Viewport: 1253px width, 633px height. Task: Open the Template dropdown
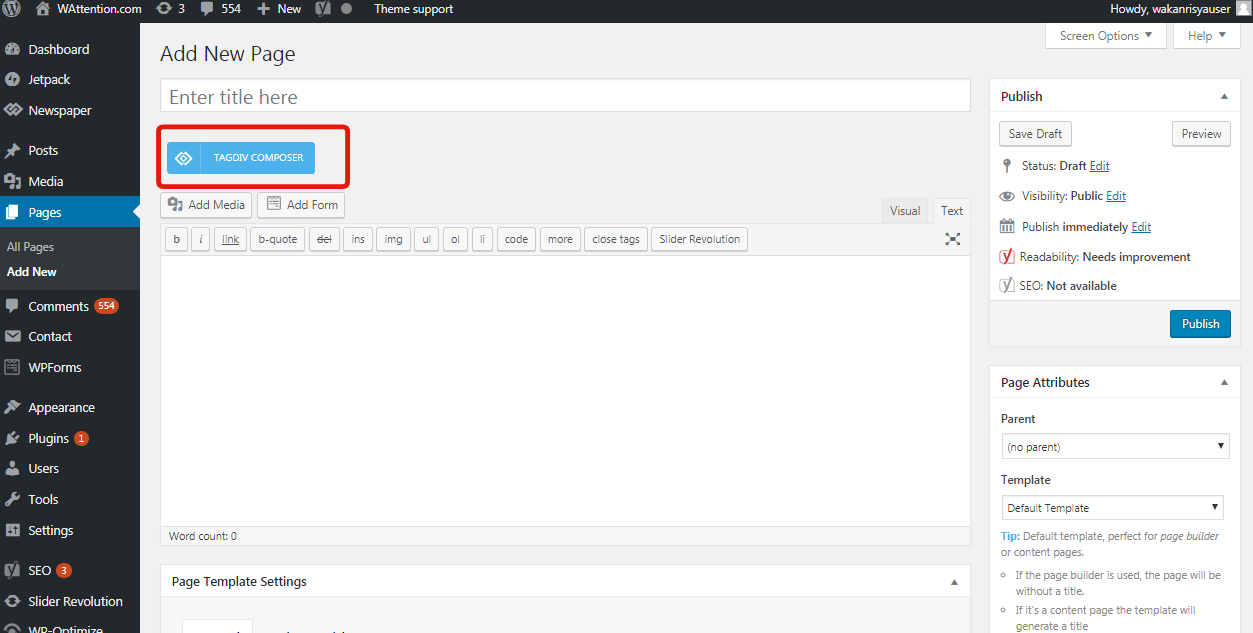point(1112,507)
